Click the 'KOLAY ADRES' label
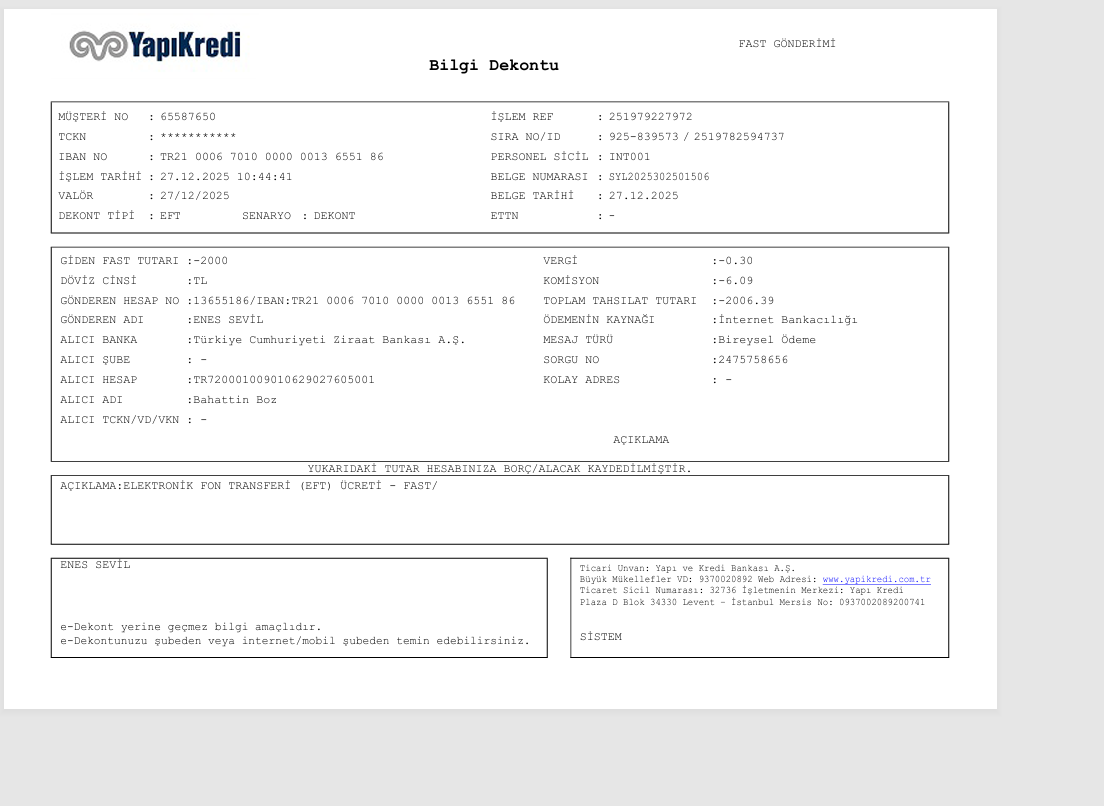The image size is (1104, 806). tap(581, 379)
